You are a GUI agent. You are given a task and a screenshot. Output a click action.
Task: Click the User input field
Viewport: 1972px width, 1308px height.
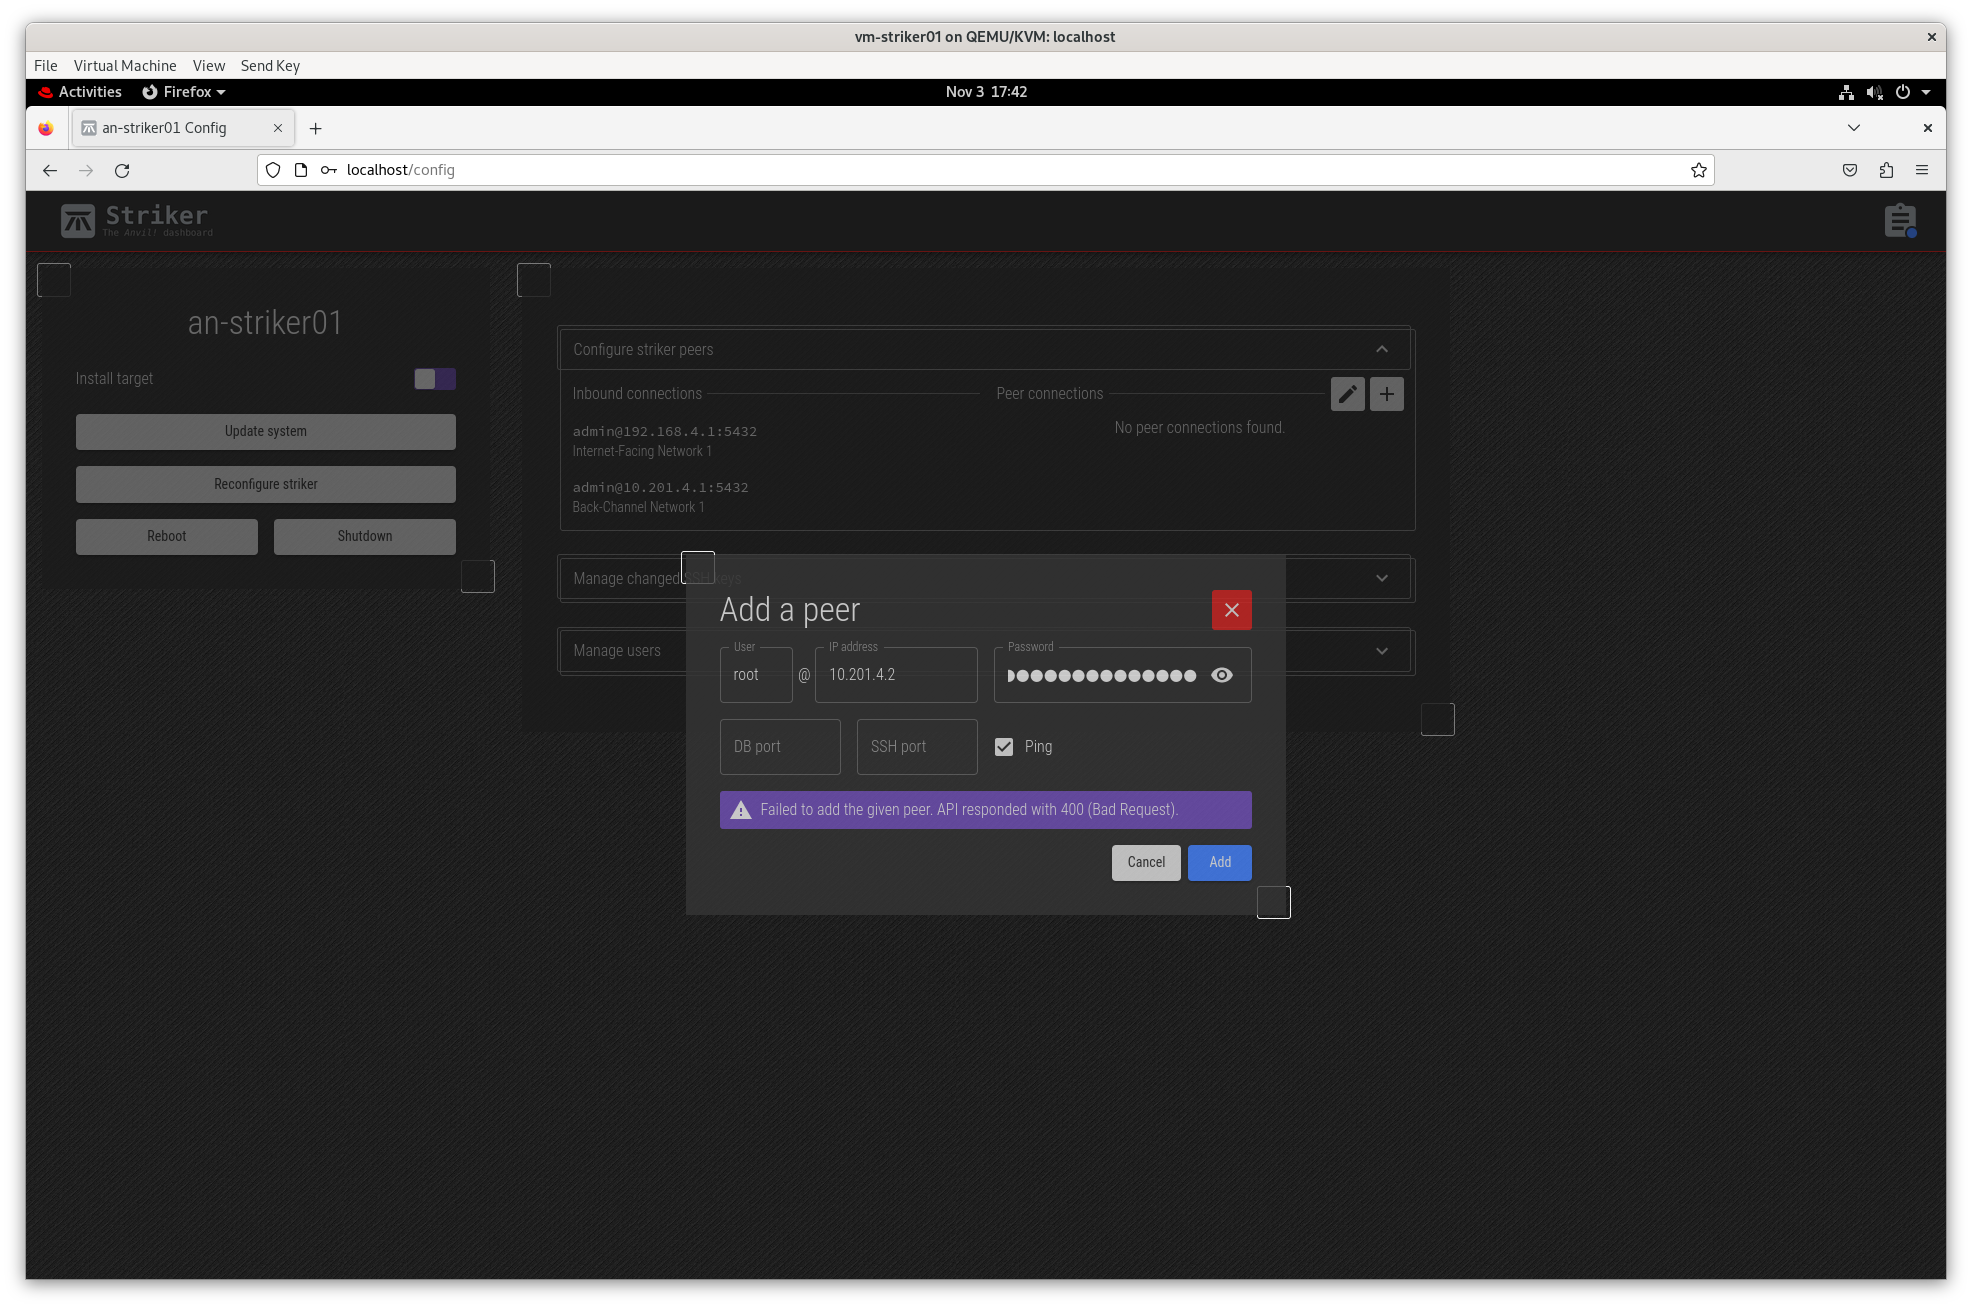click(x=756, y=675)
